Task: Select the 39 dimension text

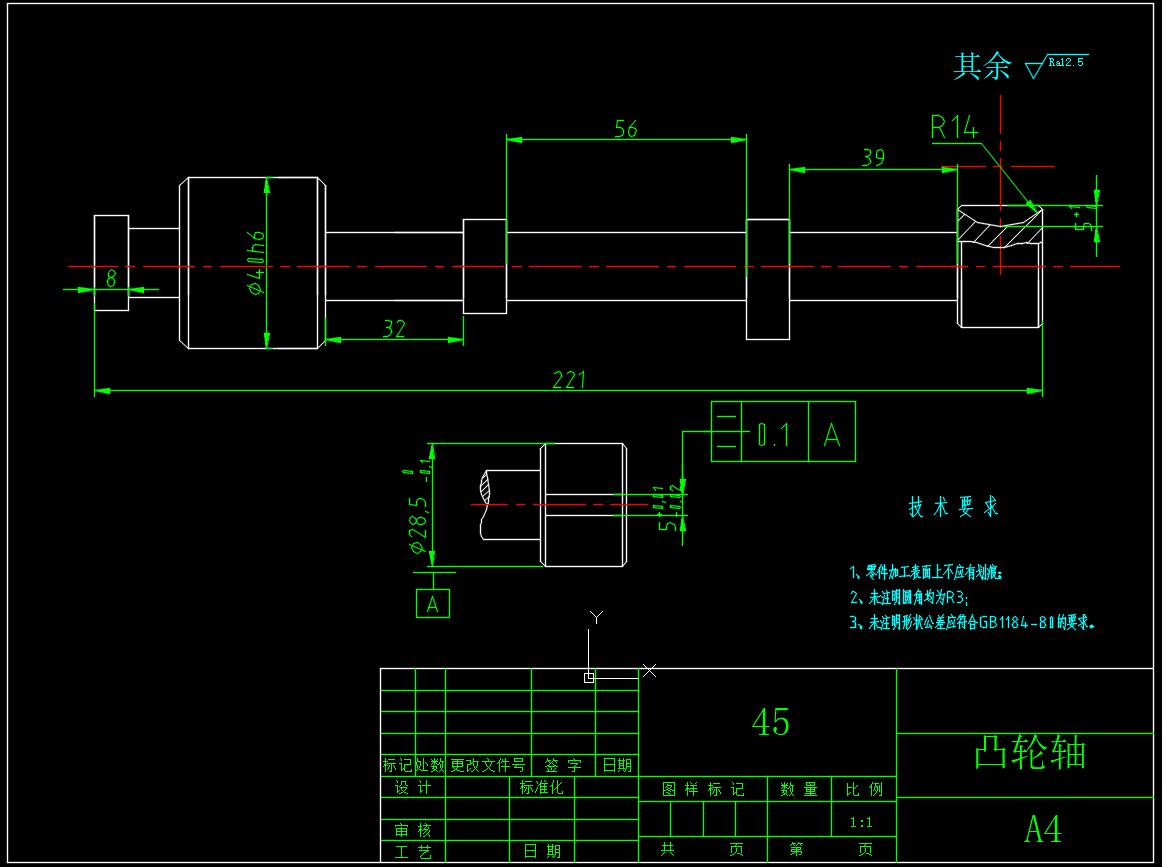Action: click(x=873, y=158)
